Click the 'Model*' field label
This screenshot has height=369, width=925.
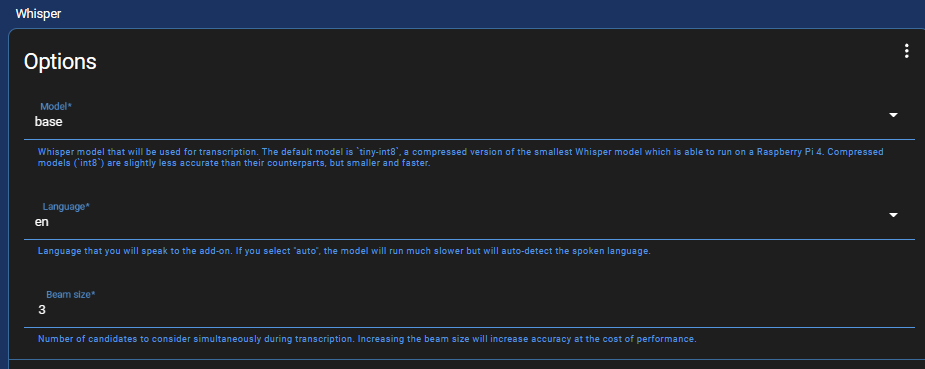pyautogui.click(x=56, y=107)
